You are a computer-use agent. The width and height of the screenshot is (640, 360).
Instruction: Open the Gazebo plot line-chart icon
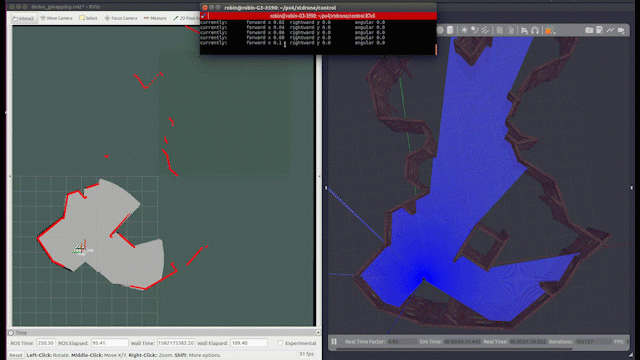(x=610, y=30)
